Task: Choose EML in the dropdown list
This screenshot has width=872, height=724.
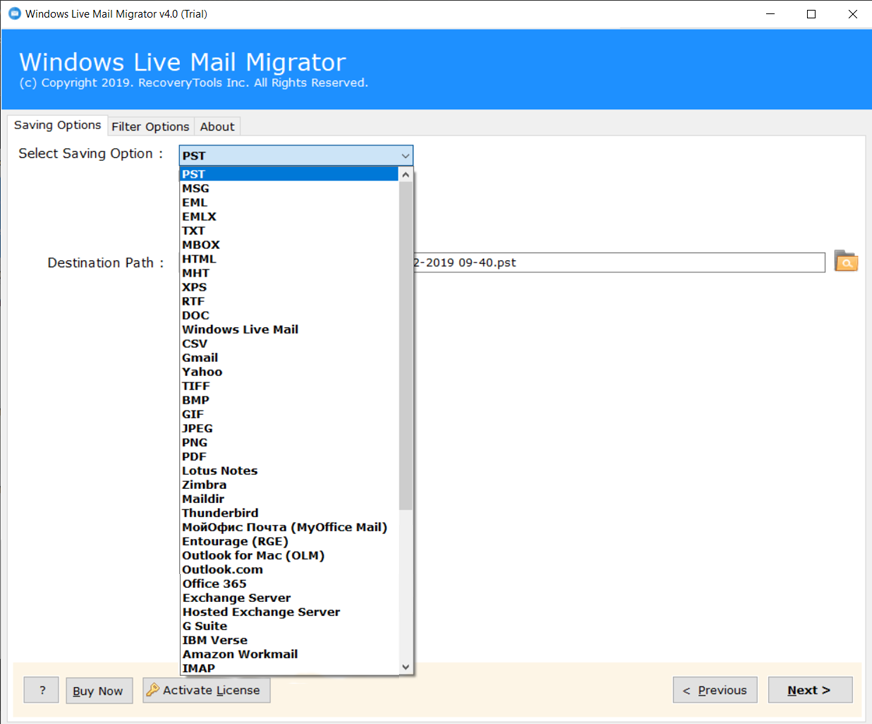Action: [x=289, y=202]
